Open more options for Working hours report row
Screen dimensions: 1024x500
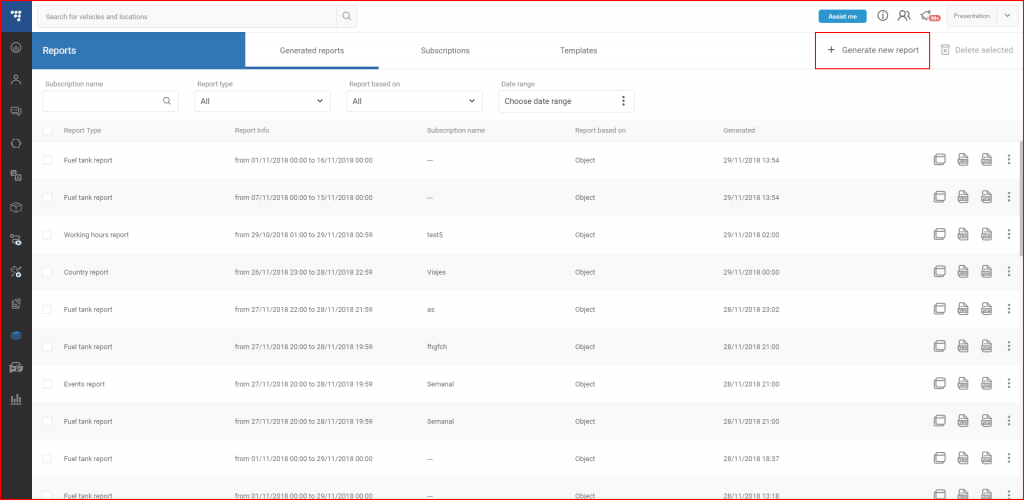(1009, 234)
